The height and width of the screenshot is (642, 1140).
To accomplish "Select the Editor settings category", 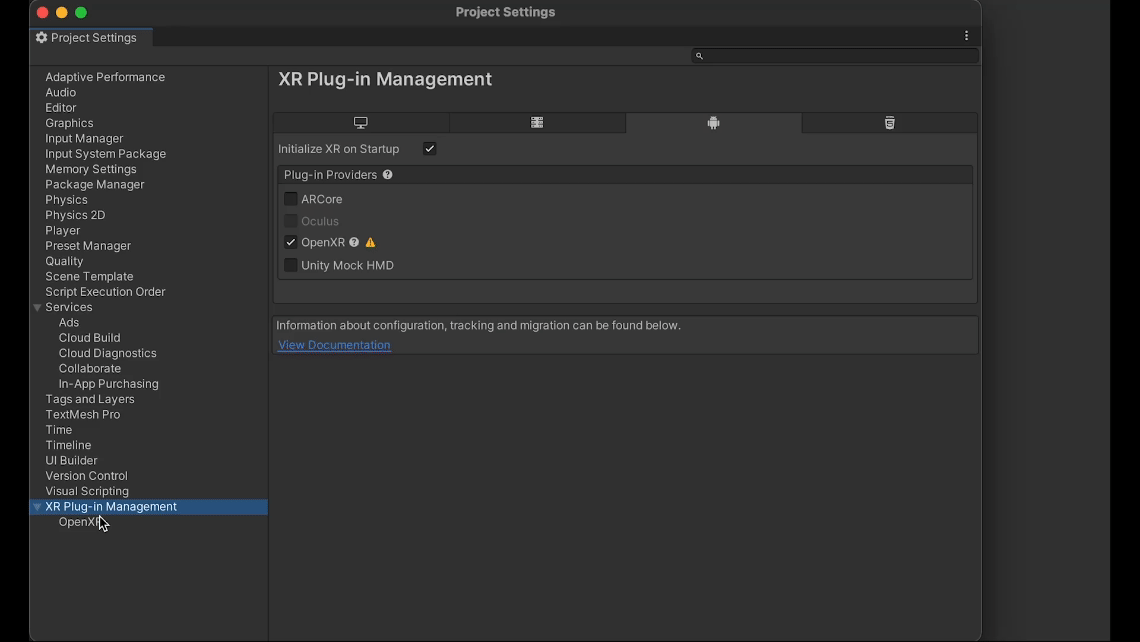I will 60,108.
